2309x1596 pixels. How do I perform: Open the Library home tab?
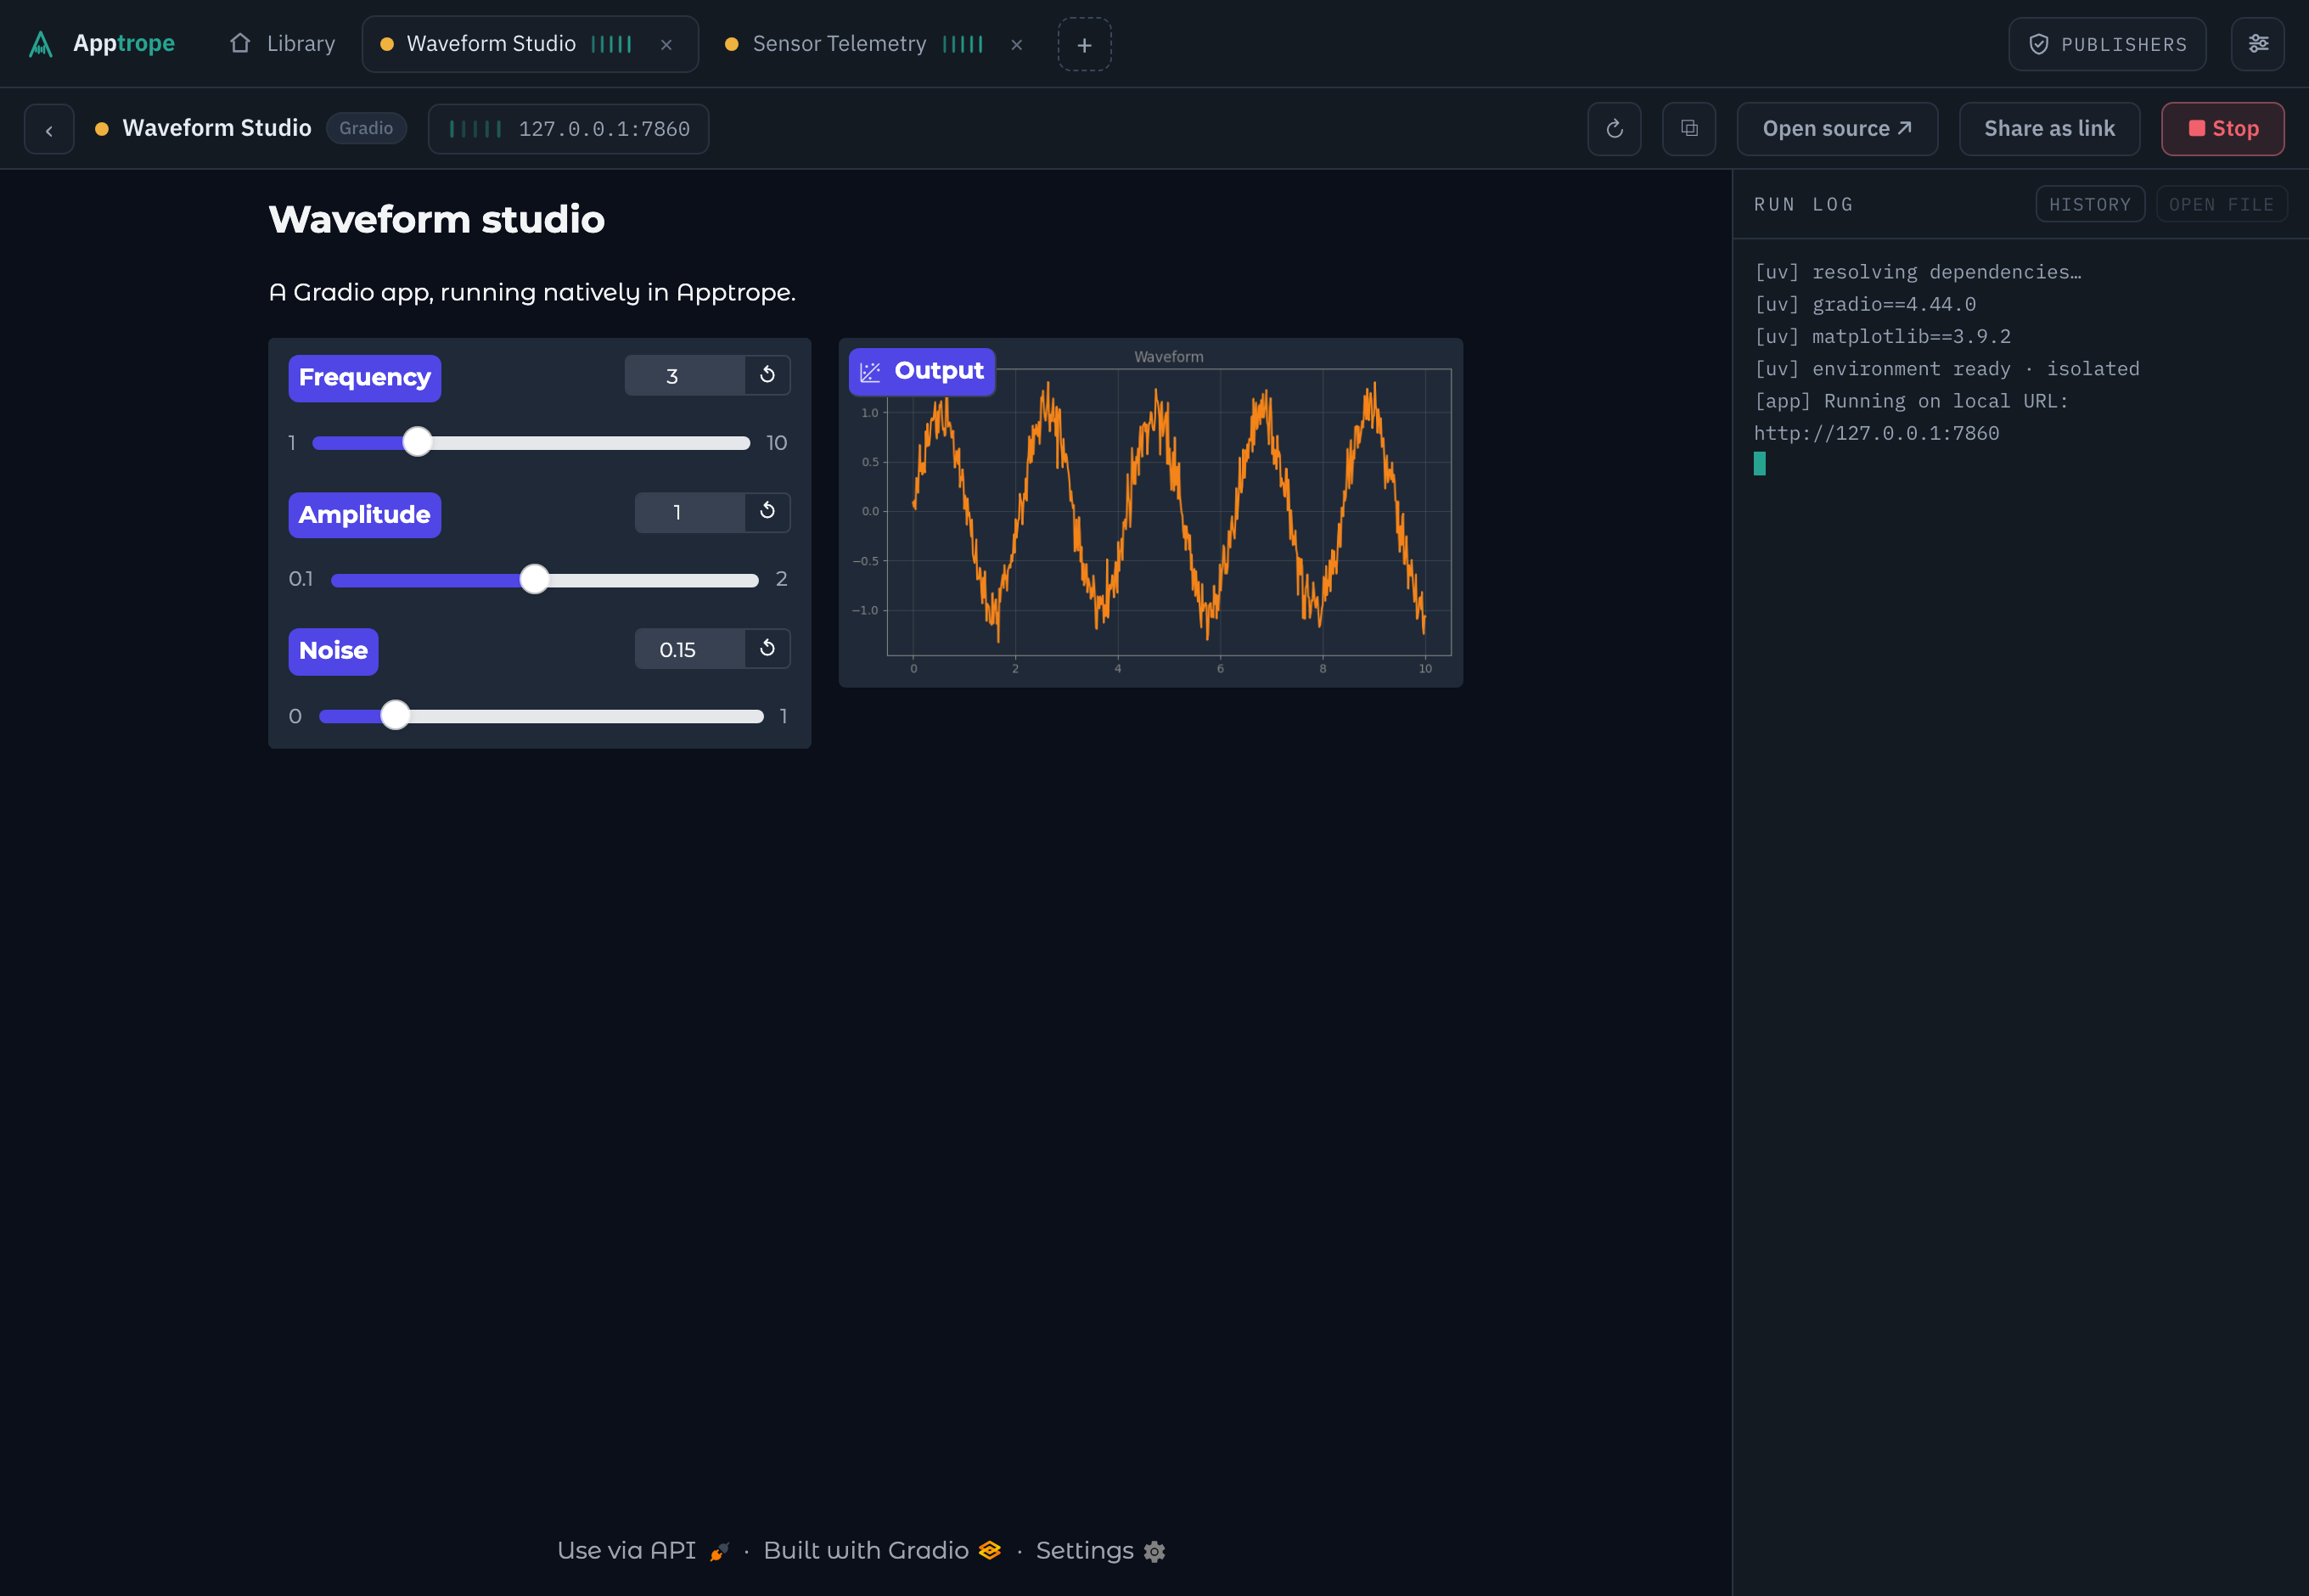[282, 44]
